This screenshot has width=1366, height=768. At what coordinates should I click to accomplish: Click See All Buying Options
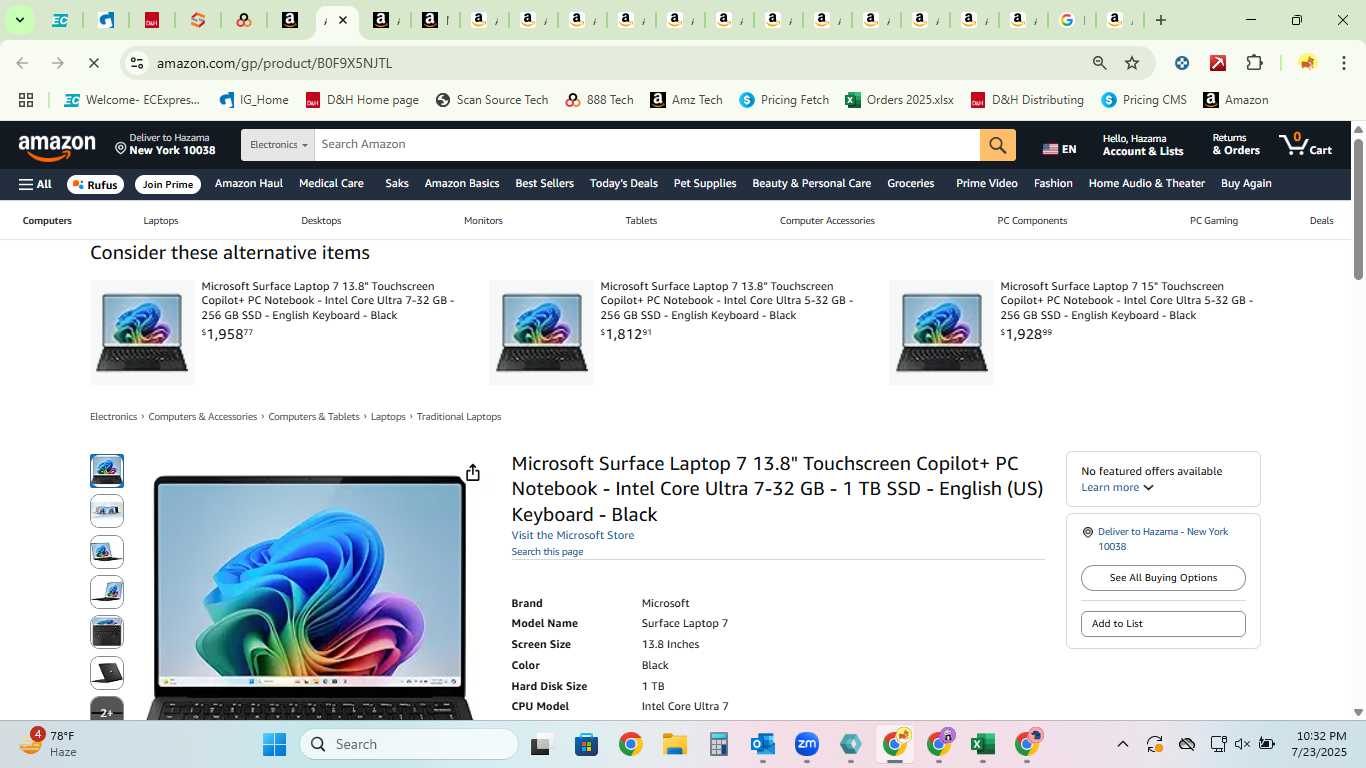tap(1163, 578)
